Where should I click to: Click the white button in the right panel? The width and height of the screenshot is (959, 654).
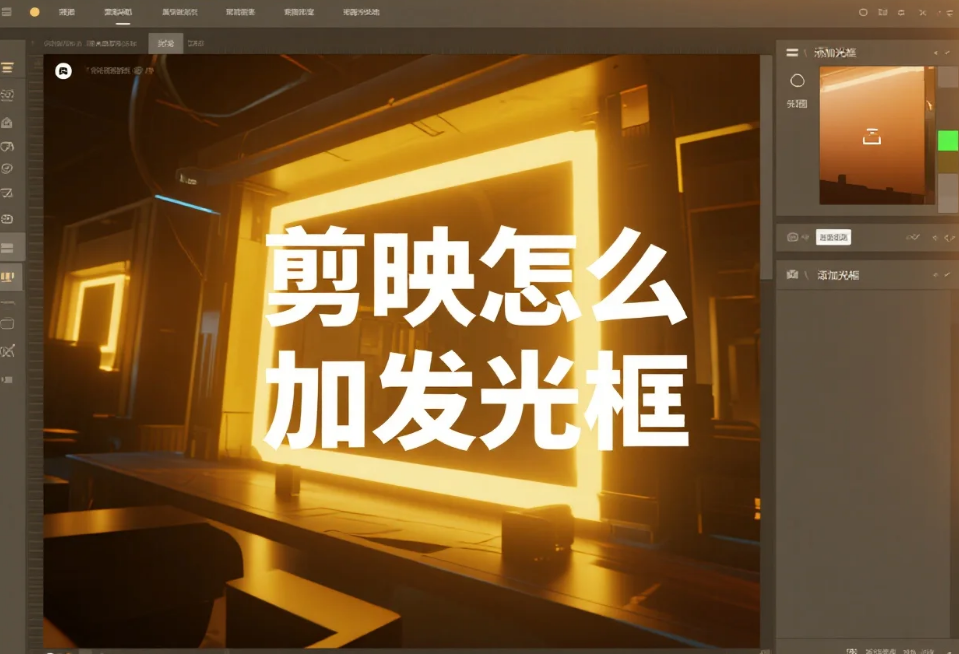click(x=833, y=237)
